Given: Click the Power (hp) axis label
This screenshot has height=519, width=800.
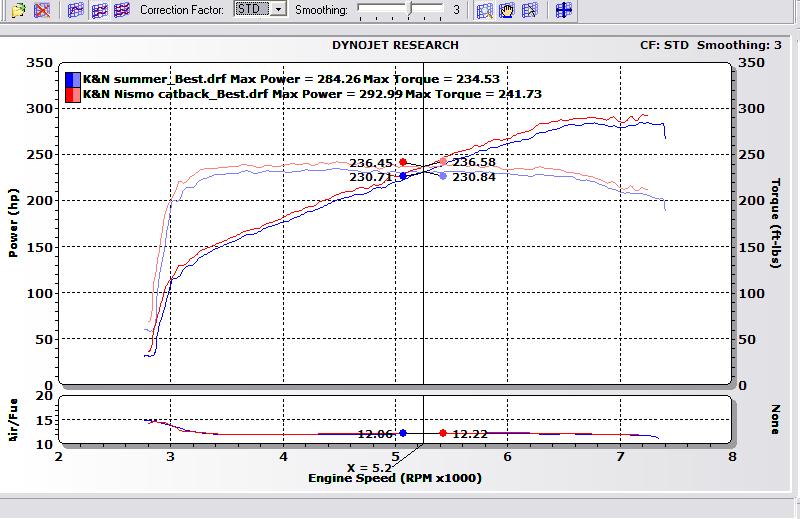Looking at the screenshot, I should (13, 223).
